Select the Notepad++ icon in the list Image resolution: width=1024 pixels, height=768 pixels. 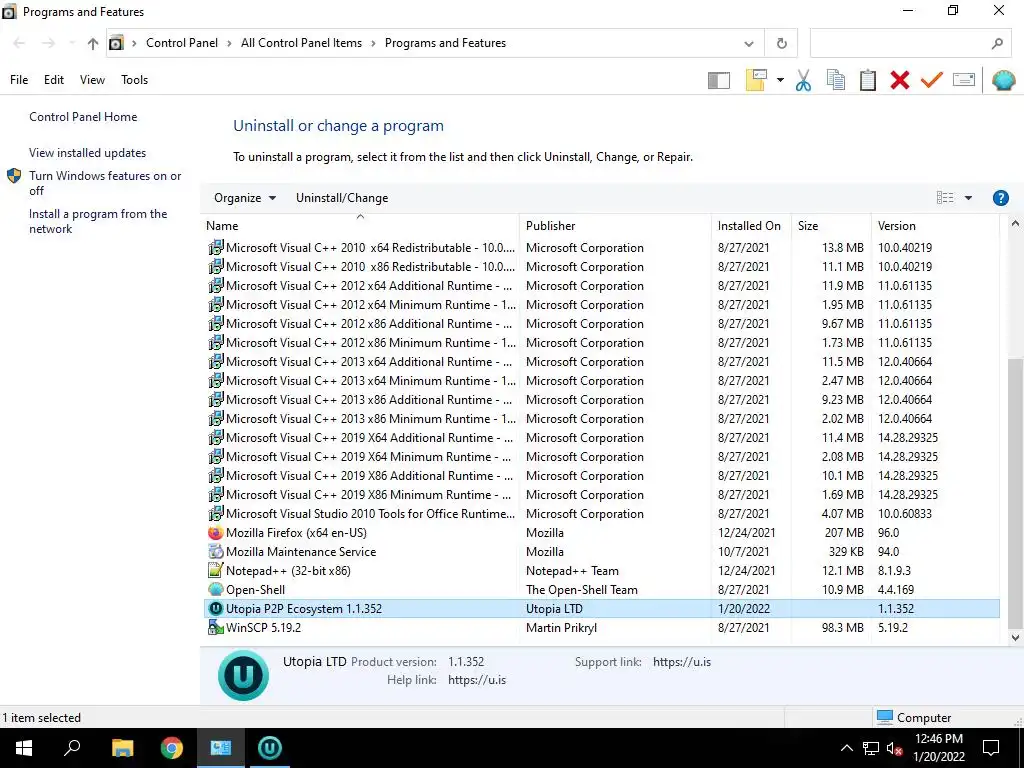(216, 571)
